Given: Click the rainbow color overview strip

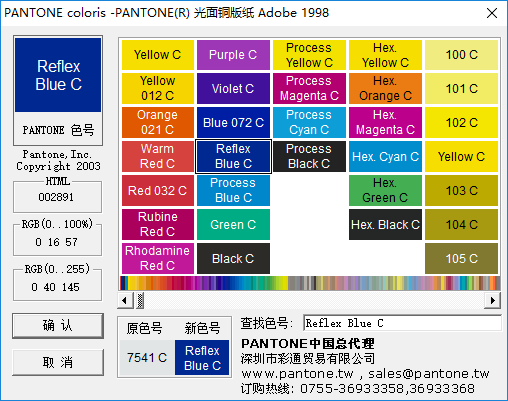Looking at the screenshot, I should (x=310, y=283).
